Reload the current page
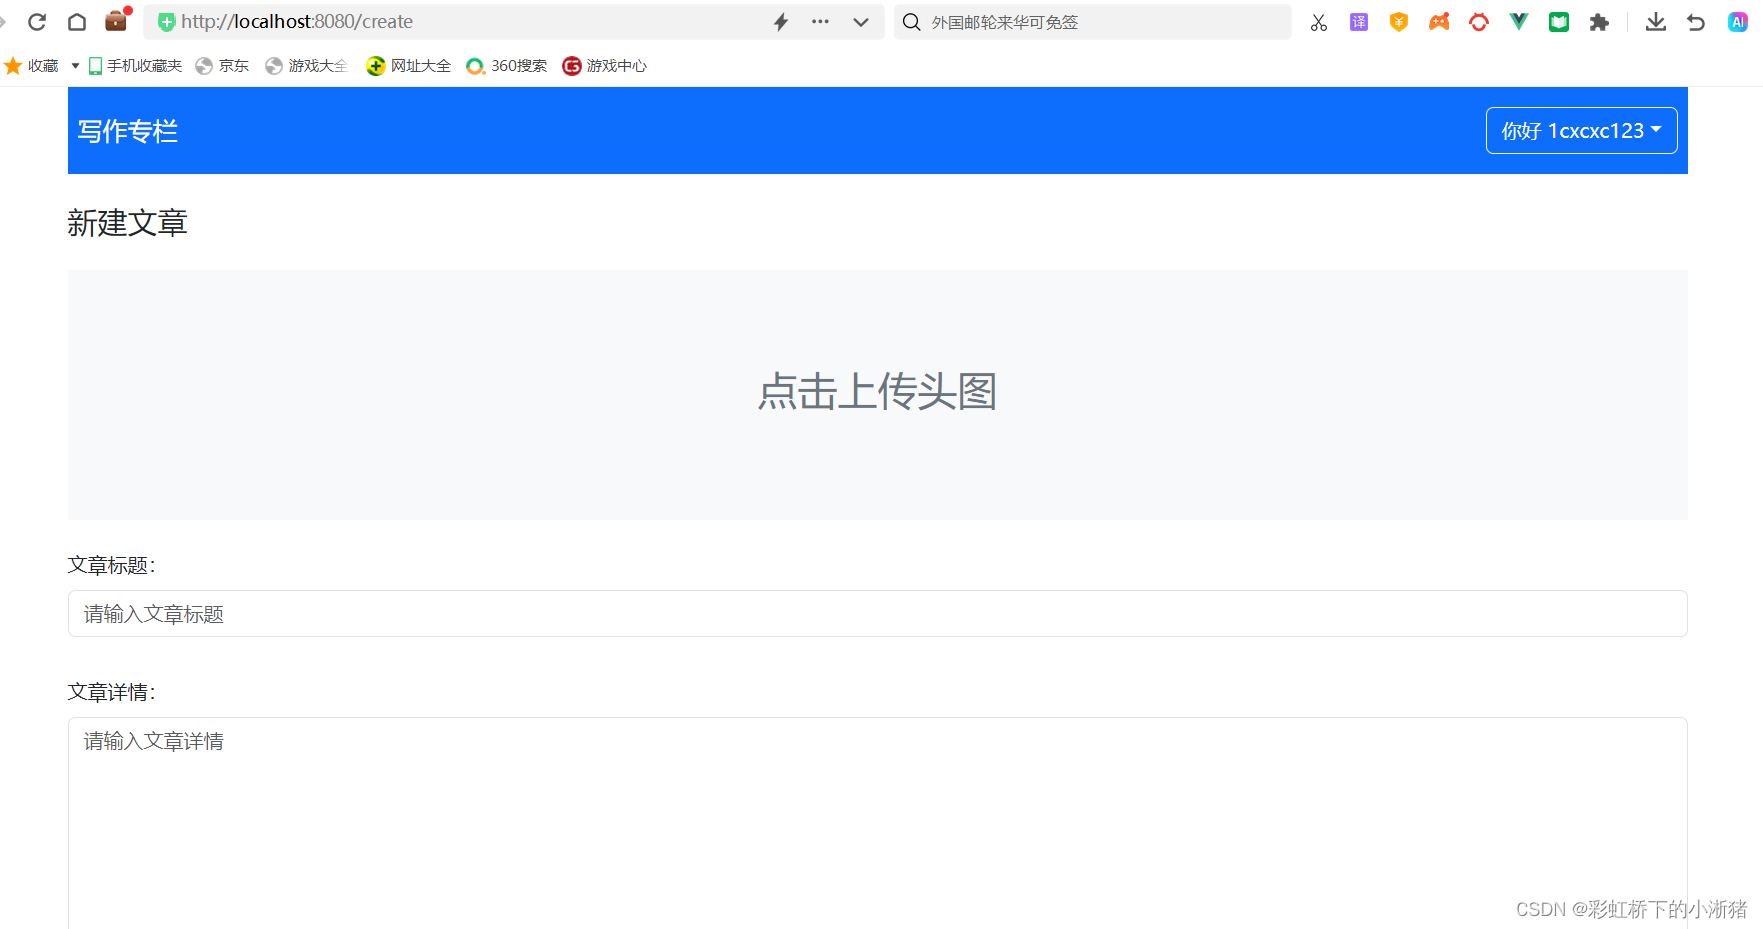 [x=37, y=21]
